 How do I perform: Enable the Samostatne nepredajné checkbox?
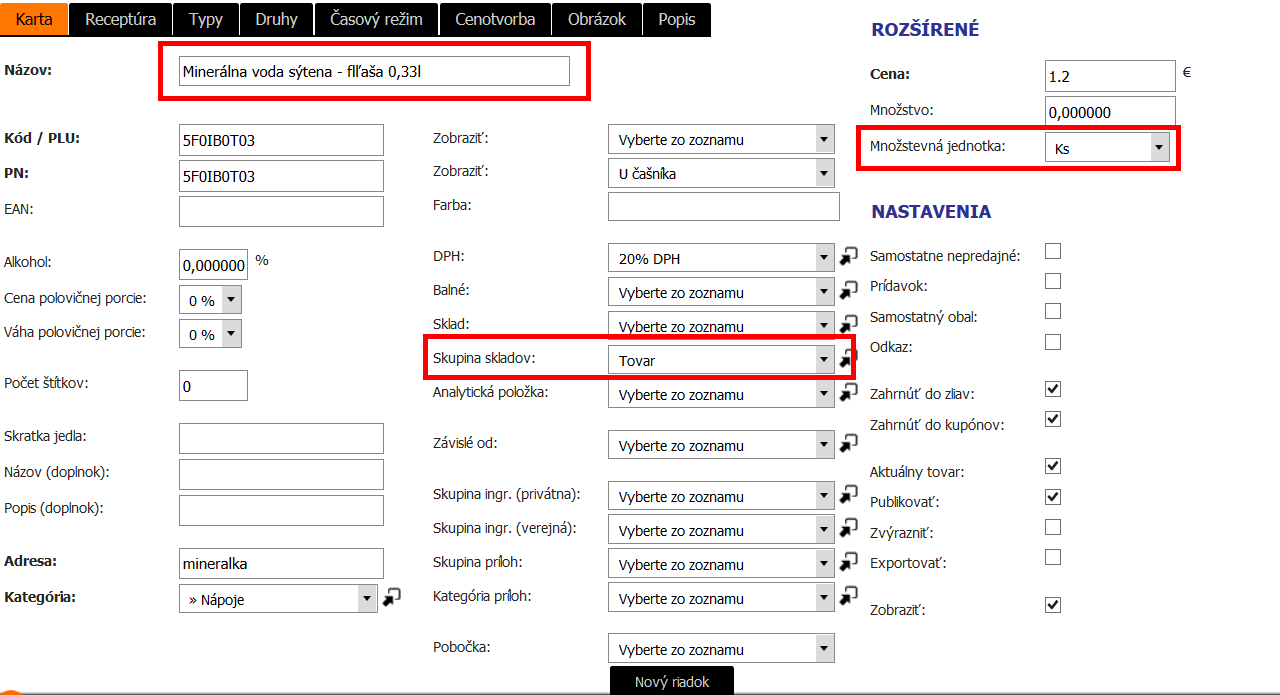pos(1052,251)
